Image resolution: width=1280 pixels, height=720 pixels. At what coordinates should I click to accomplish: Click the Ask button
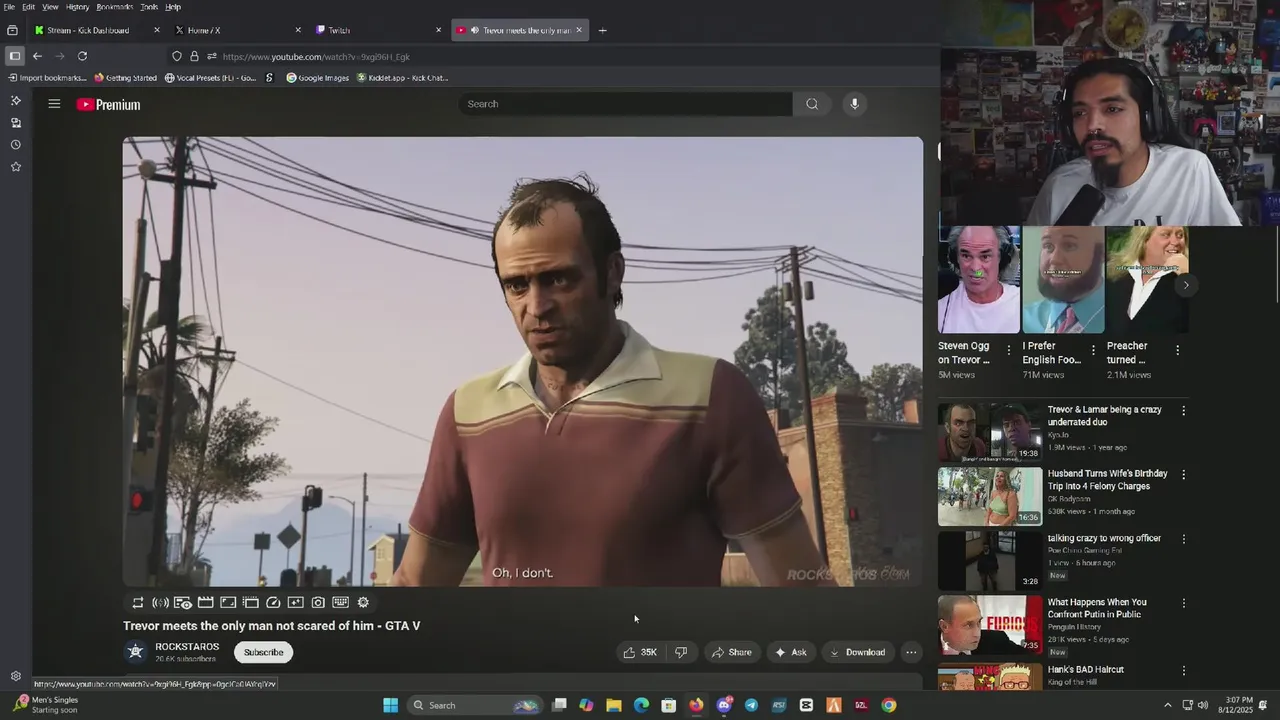click(790, 652)
